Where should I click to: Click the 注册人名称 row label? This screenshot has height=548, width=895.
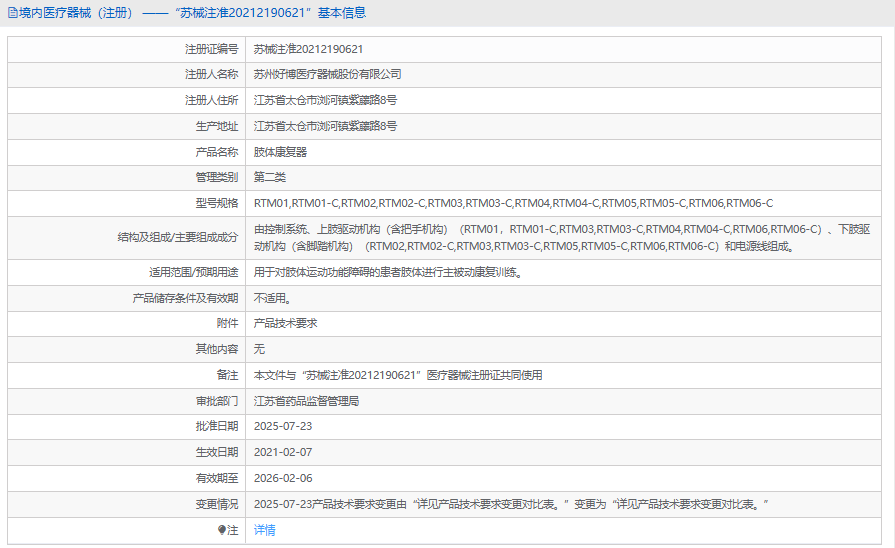point(211,74)
